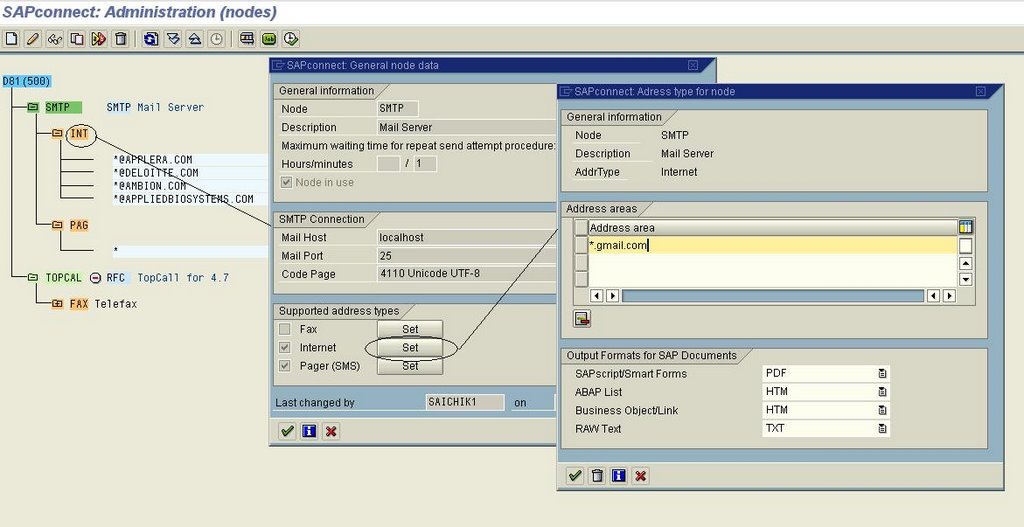The image size is (1024, 527).
Task: Select *@DELOITTE.COM tree entry
Action: tap(155, 172)
